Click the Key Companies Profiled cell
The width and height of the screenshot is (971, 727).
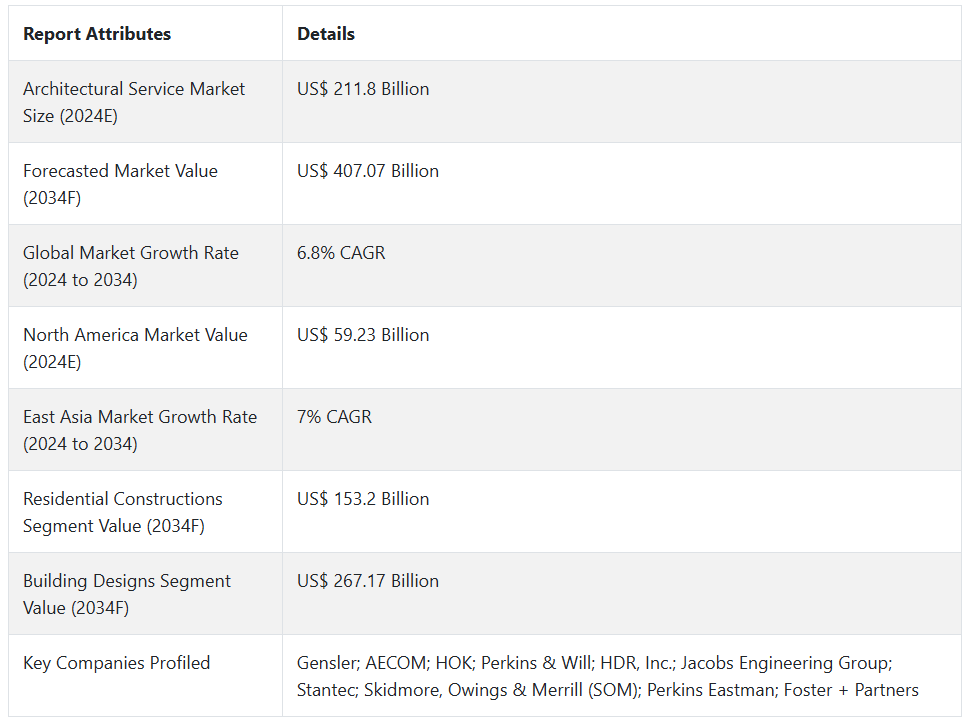[x=117, y=663]
